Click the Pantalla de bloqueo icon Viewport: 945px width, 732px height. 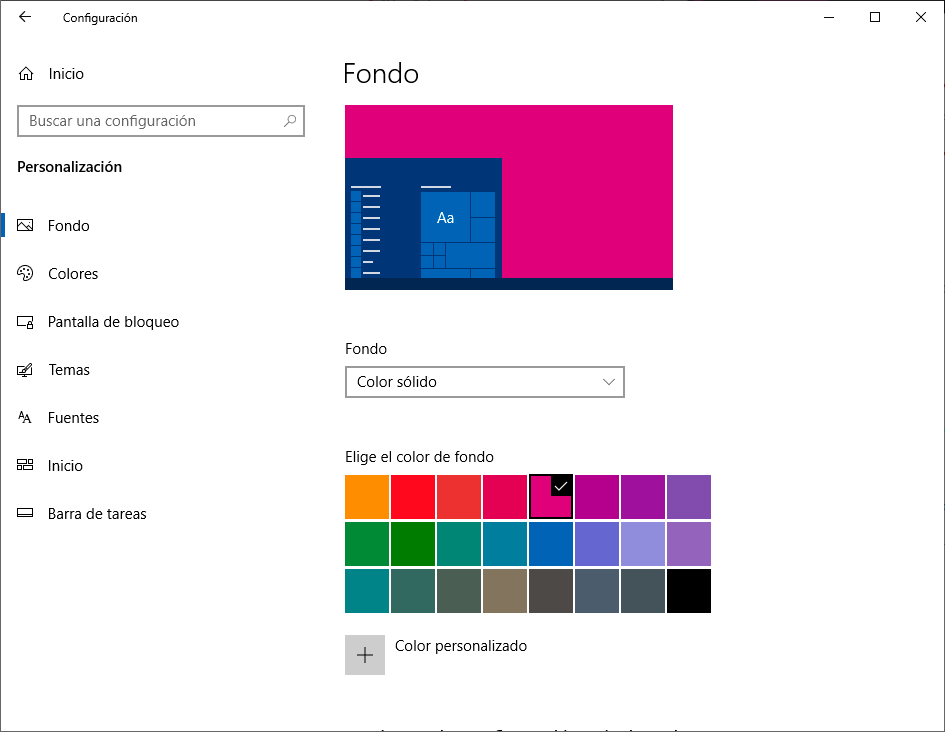tap(26, 322)
